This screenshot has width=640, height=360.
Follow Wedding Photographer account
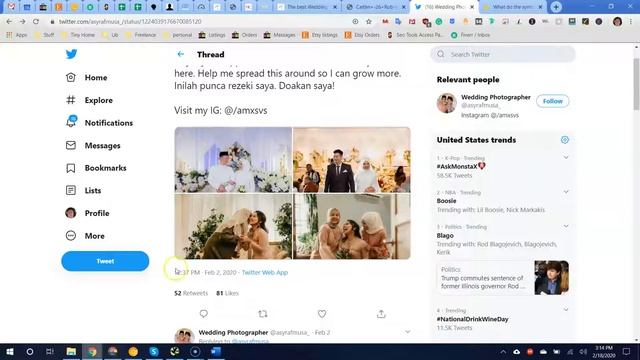pos(553,101)
